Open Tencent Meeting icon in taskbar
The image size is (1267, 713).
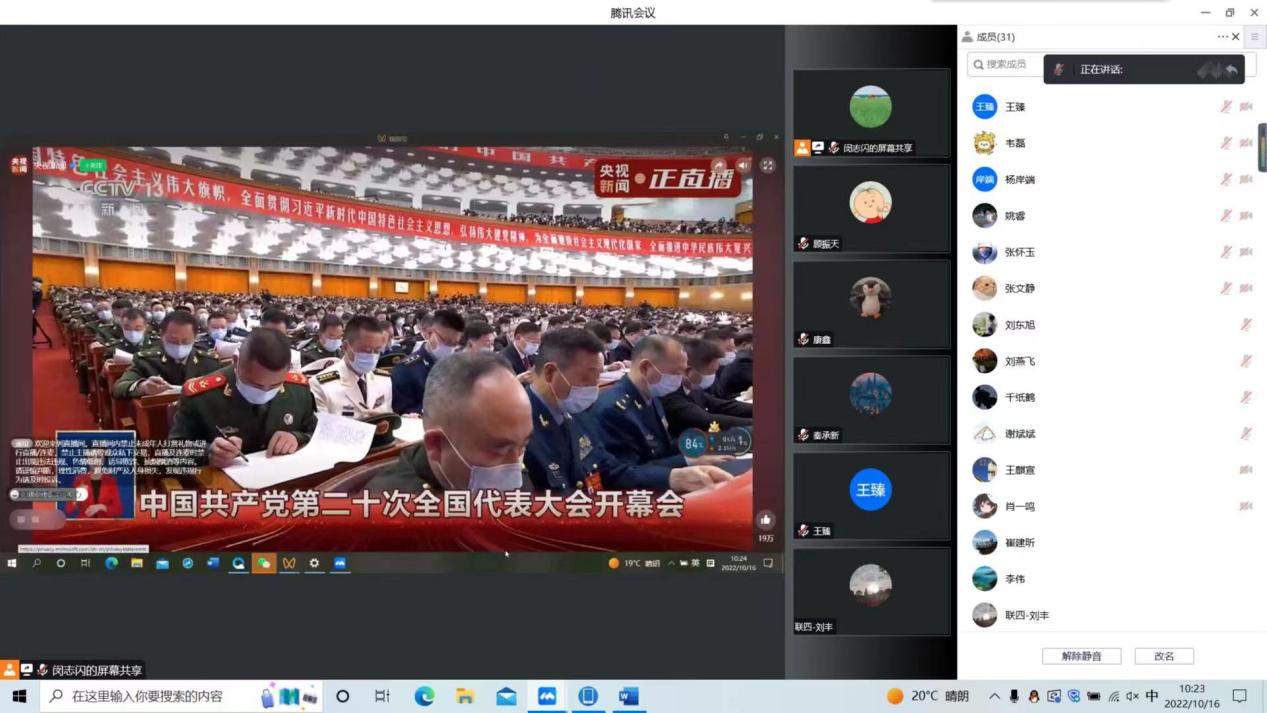pyautogui.click(x=547, y=696)
